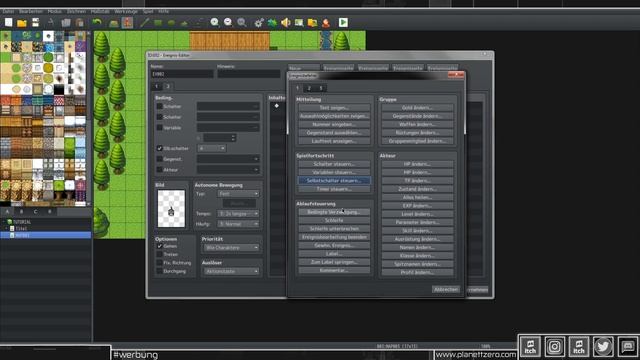Open the Plugin Manager puzzle icon
640x360 pixels.
tap(272, 22)
